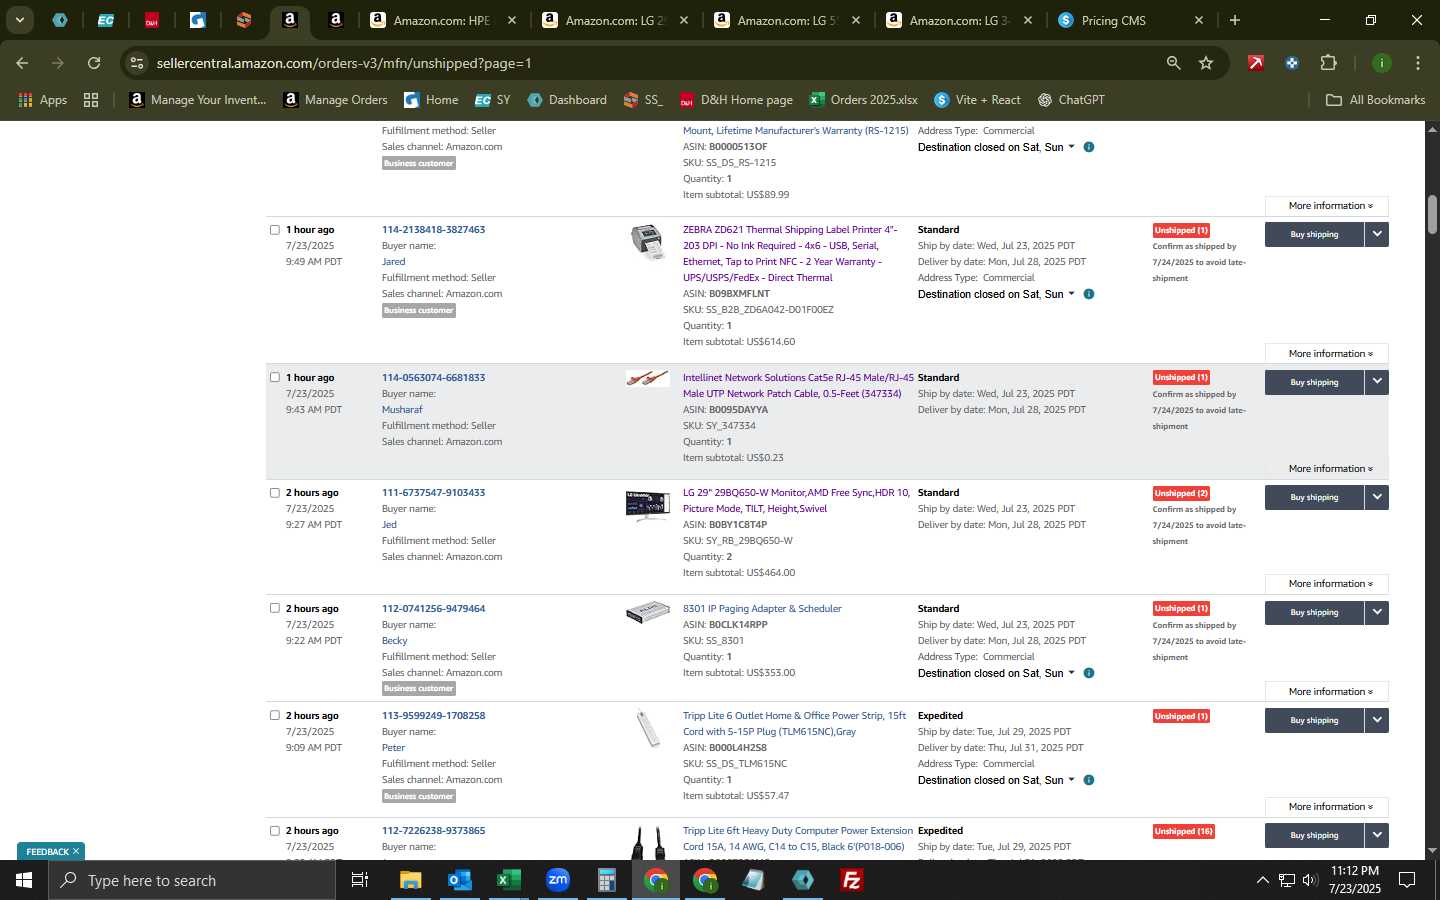Expand Destination closed dropdown on Becky's order

point(1071,673)
